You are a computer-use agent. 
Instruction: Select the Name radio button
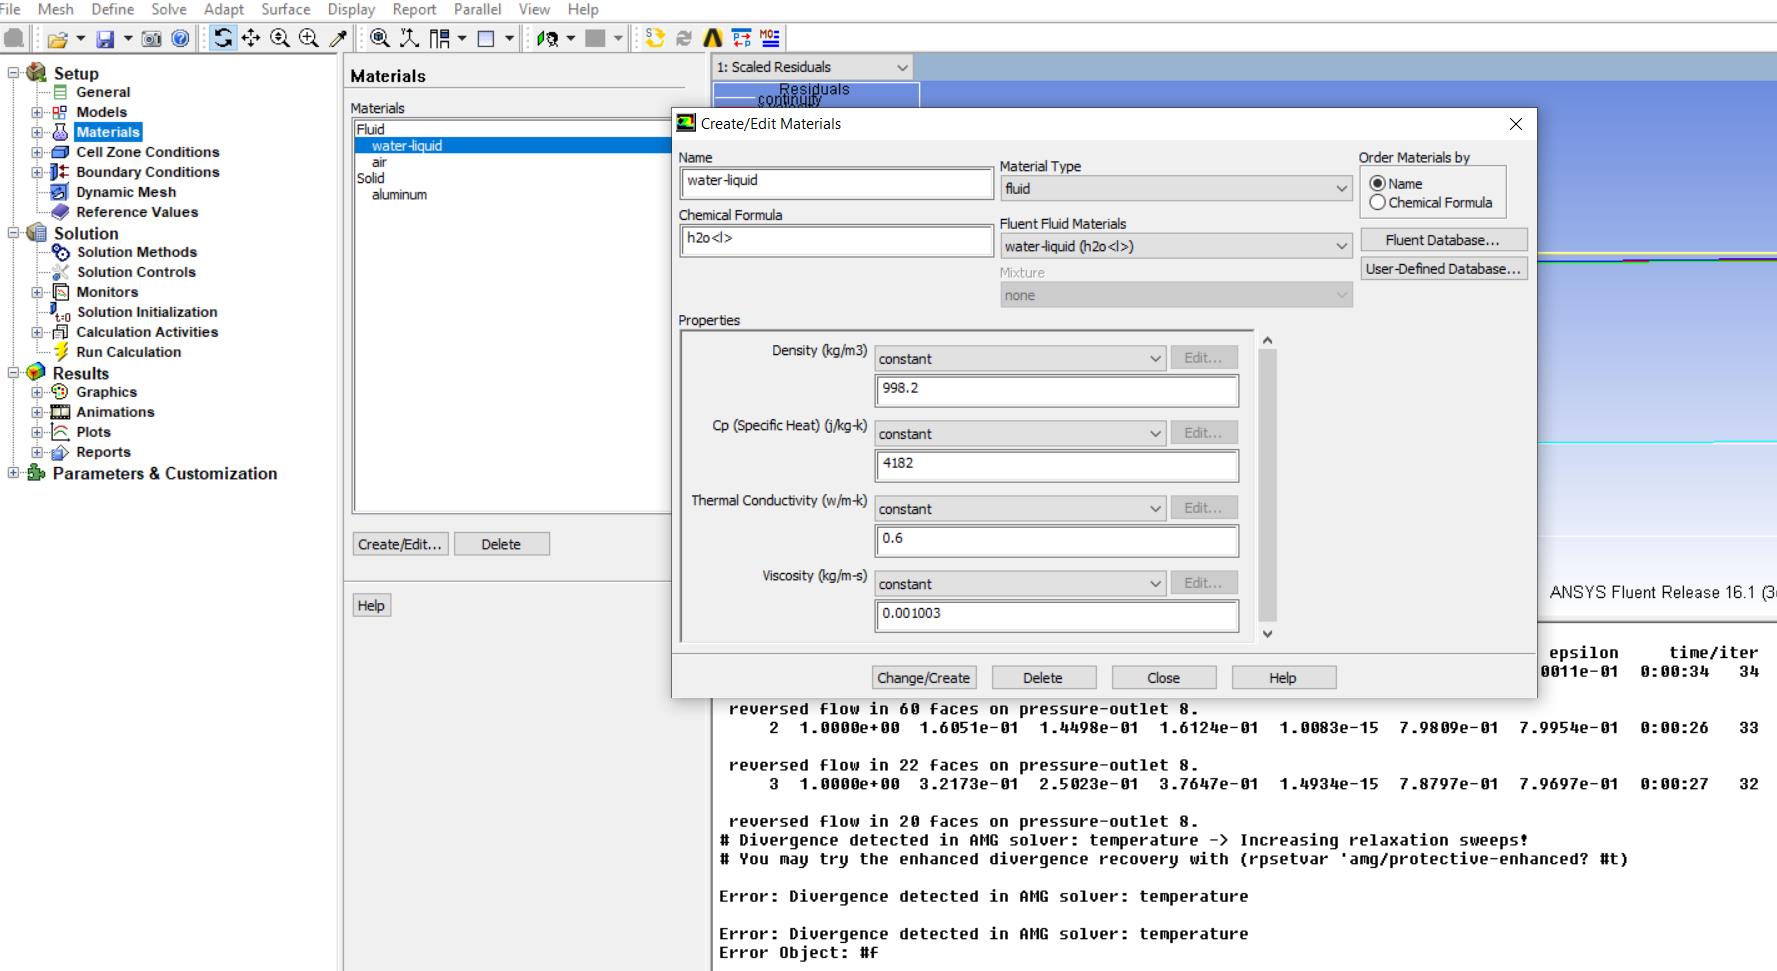click(x=1378, y=184)
